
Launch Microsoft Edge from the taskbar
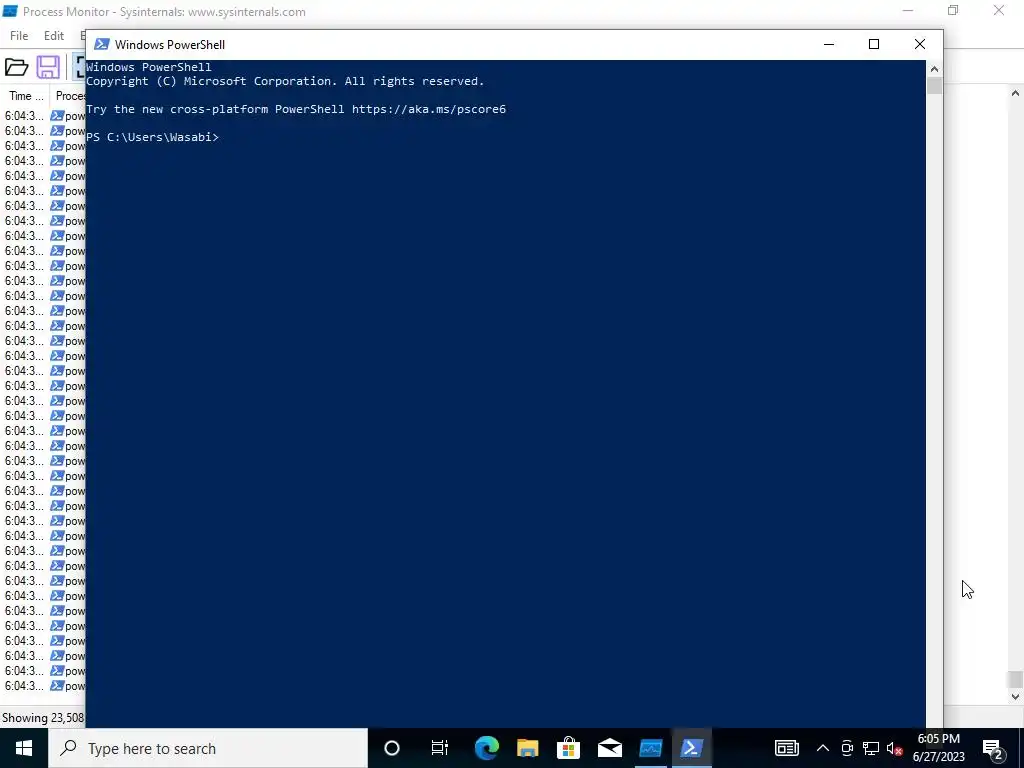click(x=487, y=748)
